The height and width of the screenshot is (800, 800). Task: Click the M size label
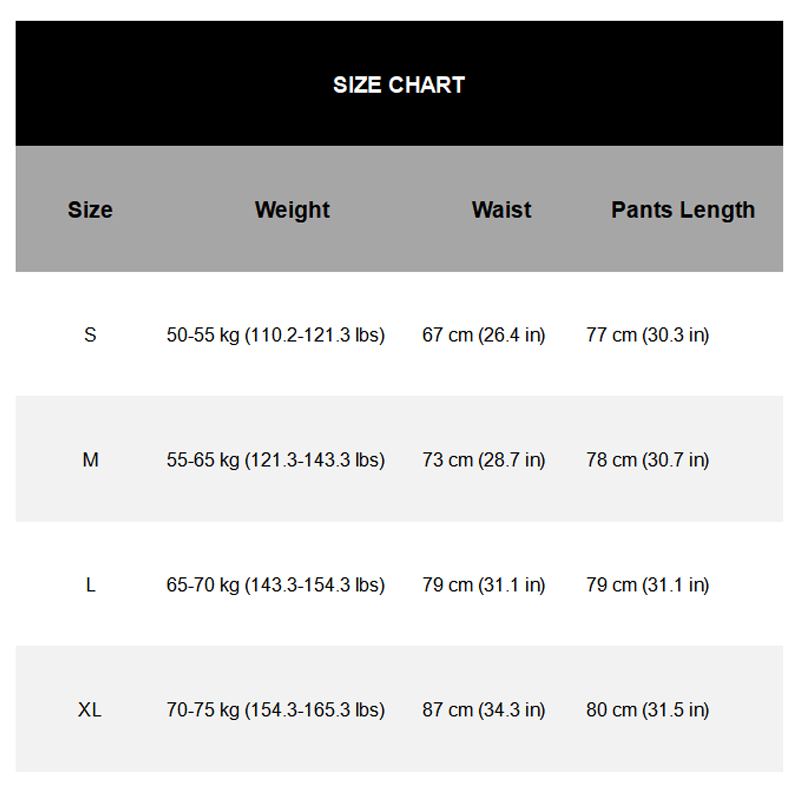(90, 460)
